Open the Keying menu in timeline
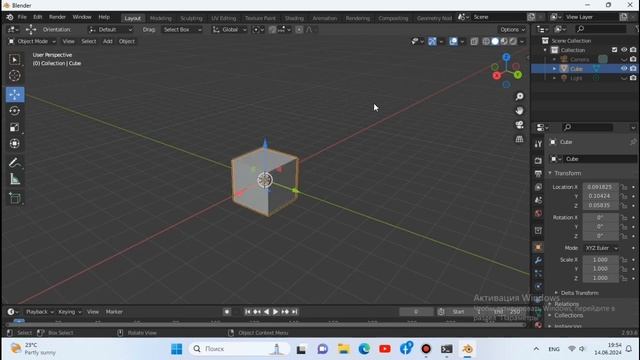 69,312
